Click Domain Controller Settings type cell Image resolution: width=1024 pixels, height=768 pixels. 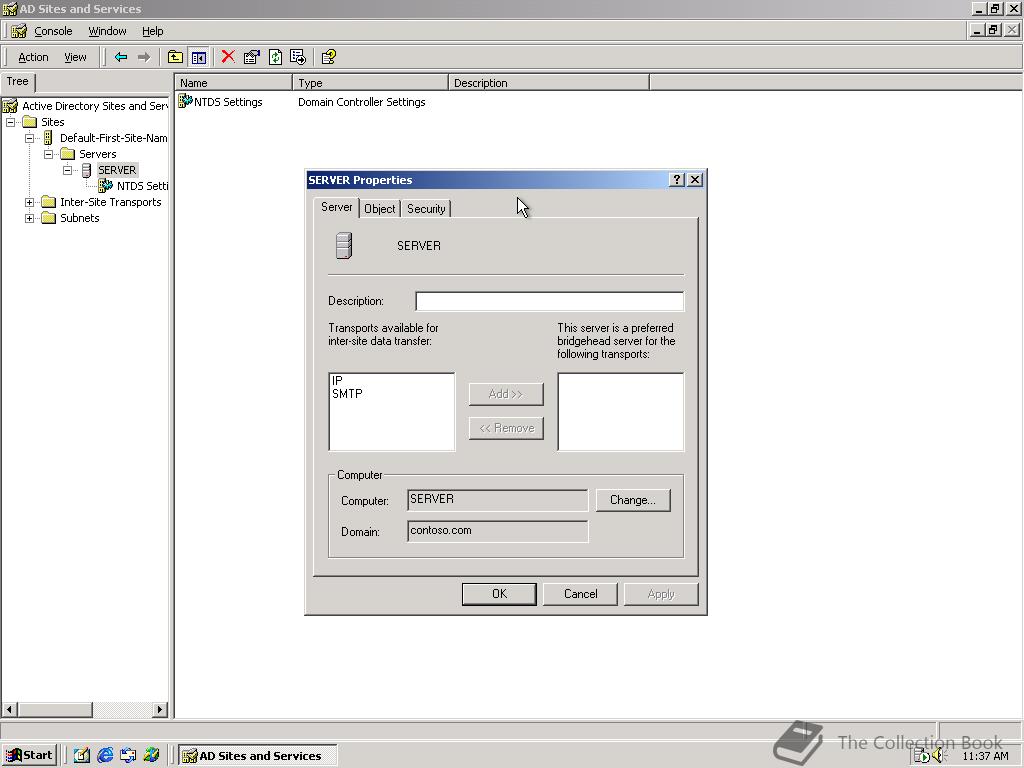tap(361, 102)
